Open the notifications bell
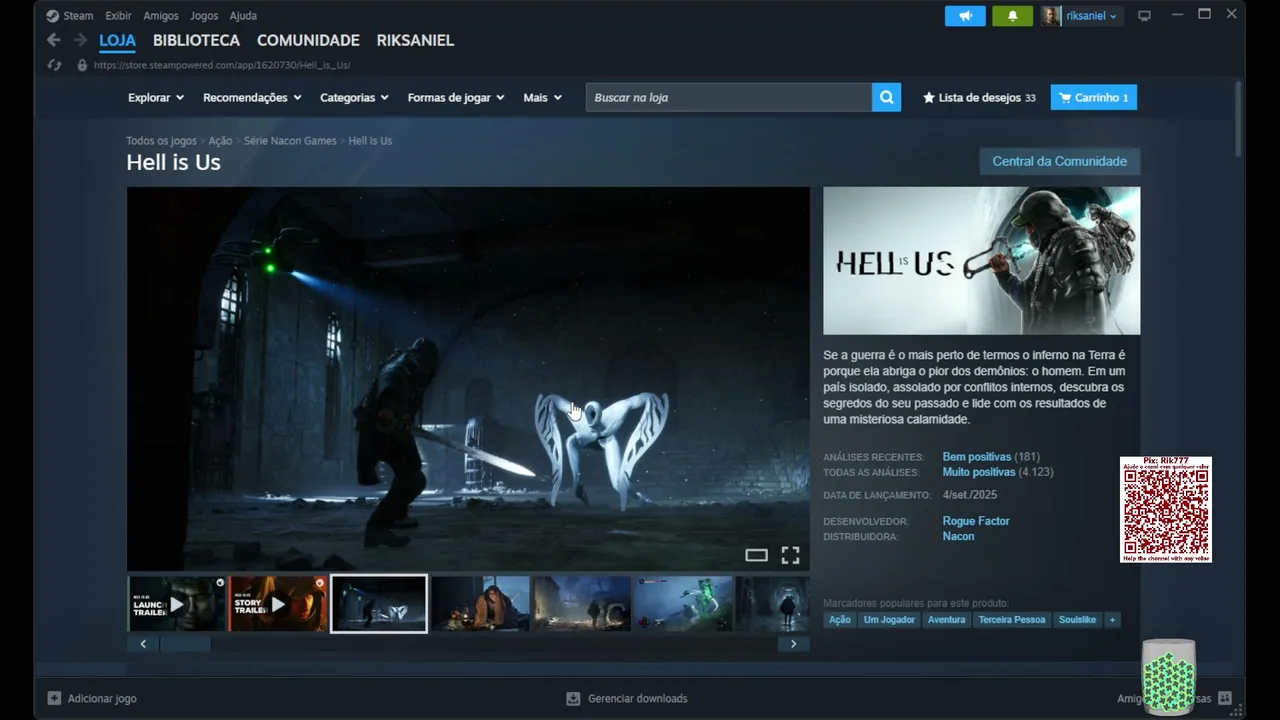 click(x=1012, y=16)
